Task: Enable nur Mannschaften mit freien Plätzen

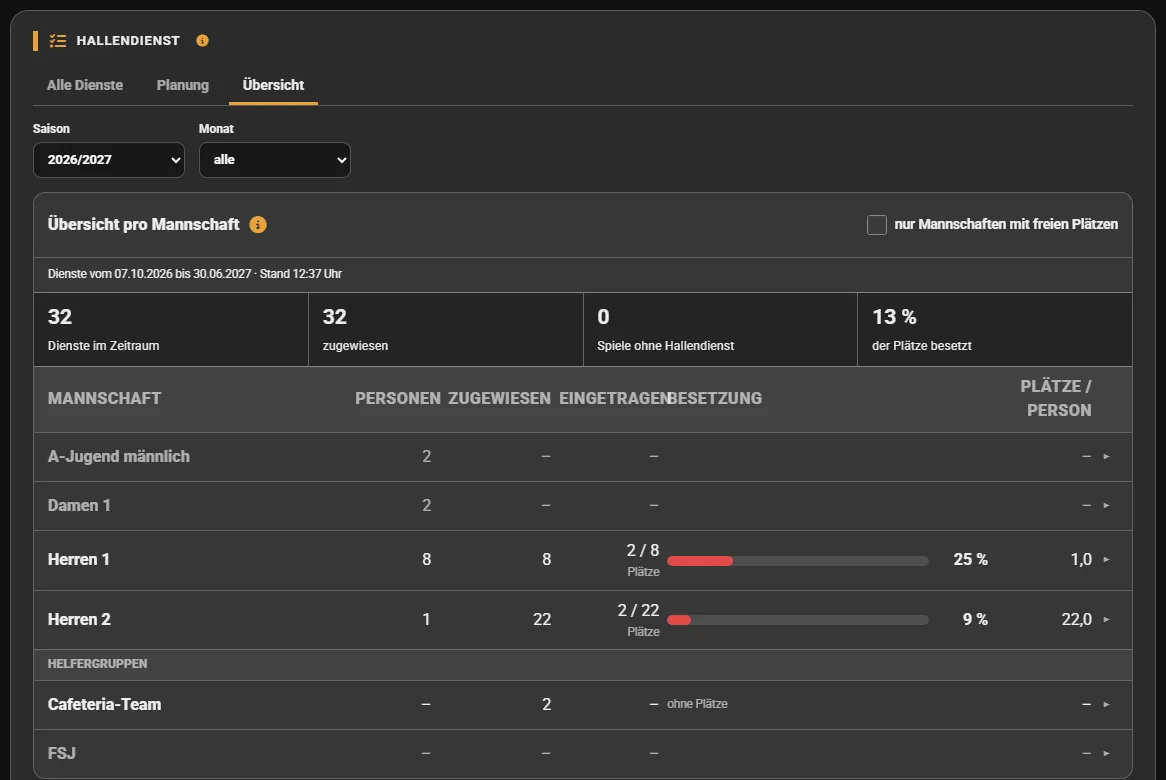Action: click(x=877, y=225)
